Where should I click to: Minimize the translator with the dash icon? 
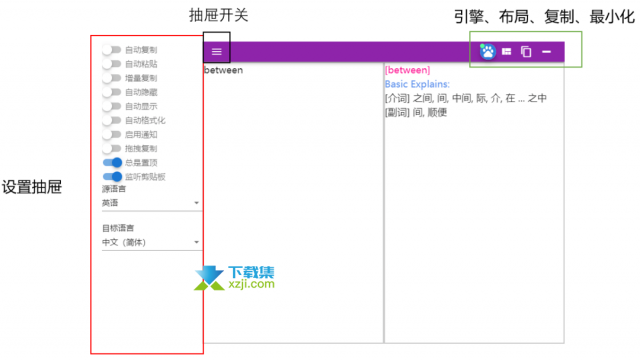546,52
